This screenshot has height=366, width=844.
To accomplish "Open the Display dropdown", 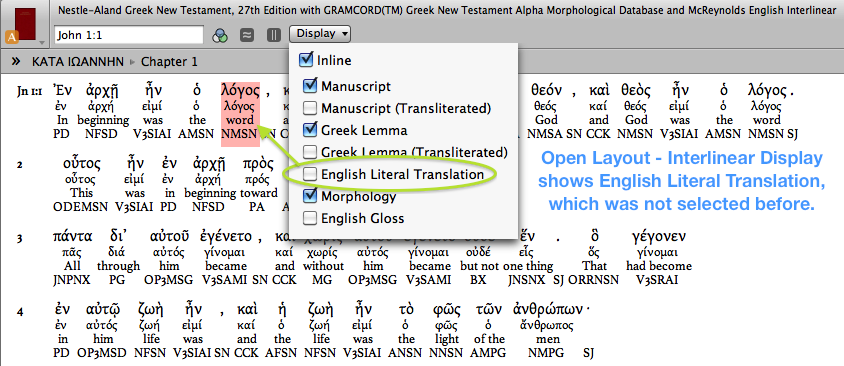I will 320,34.
